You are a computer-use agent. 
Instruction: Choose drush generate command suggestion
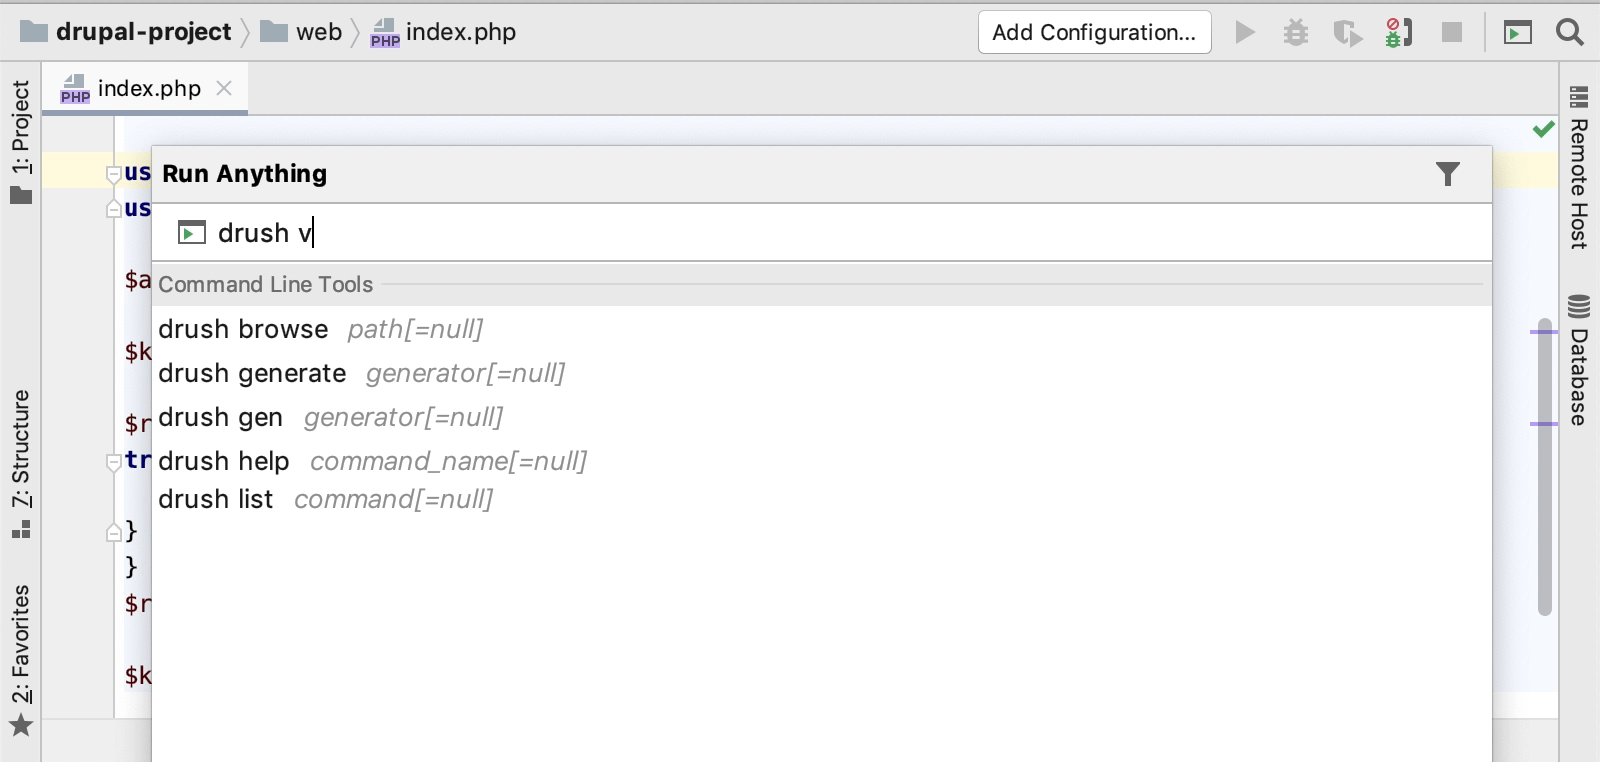point(252,373)
